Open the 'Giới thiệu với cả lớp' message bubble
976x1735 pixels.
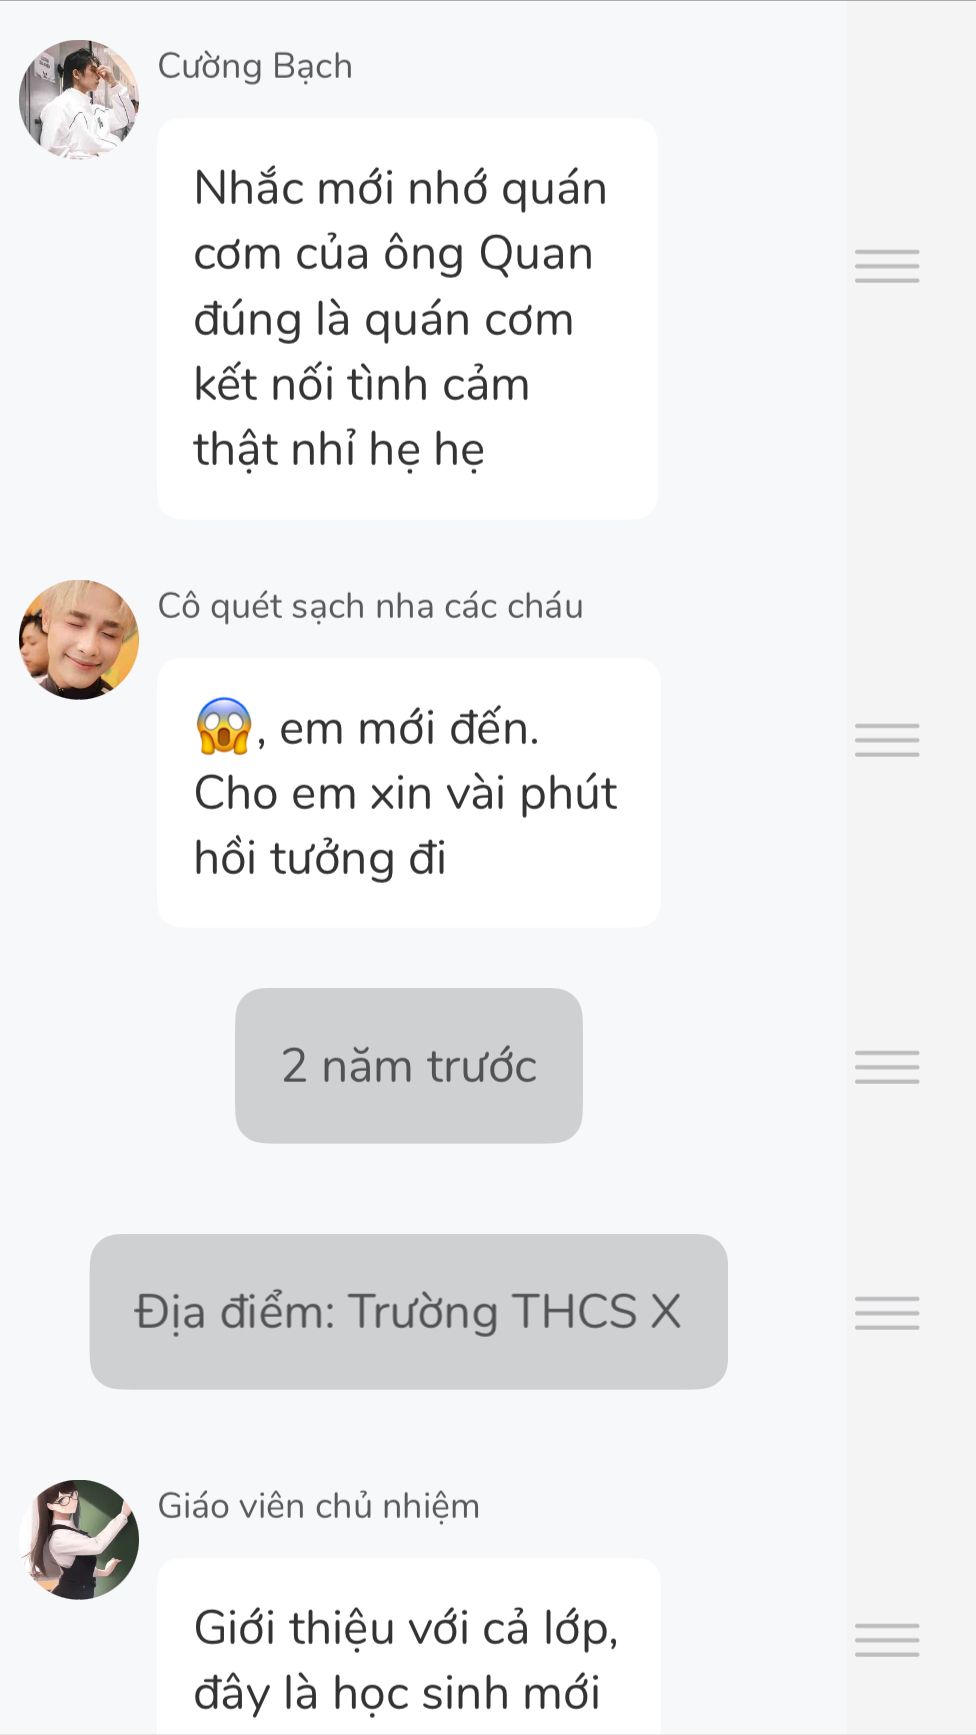click(409, 1646)
